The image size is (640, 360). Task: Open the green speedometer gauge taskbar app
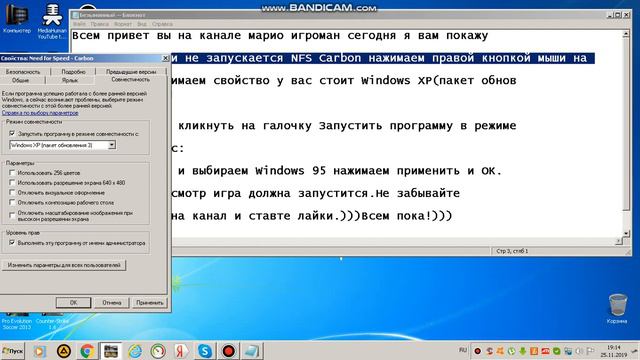[158, 351]
